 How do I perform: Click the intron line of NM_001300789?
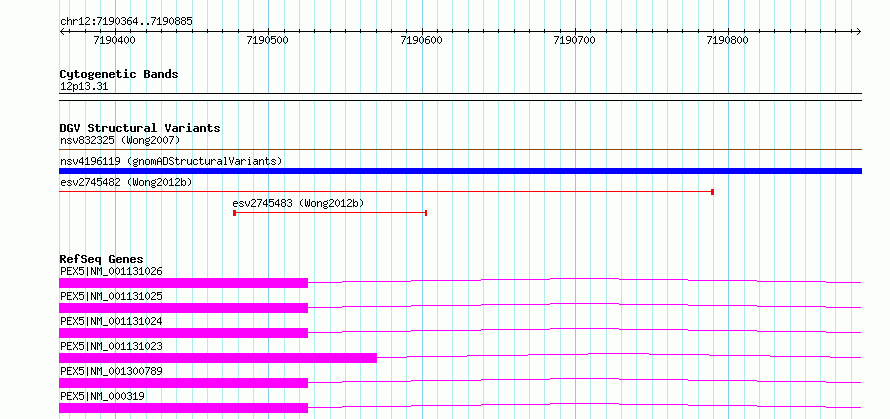(x=585, y=380)
